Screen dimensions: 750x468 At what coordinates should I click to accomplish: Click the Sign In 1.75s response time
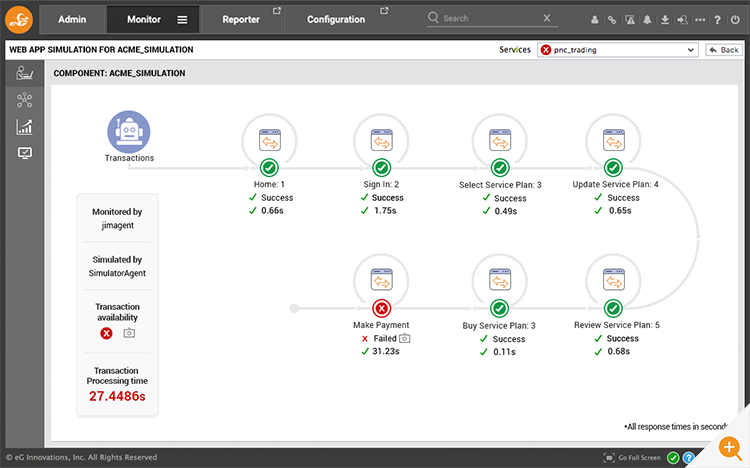[385, 211]
